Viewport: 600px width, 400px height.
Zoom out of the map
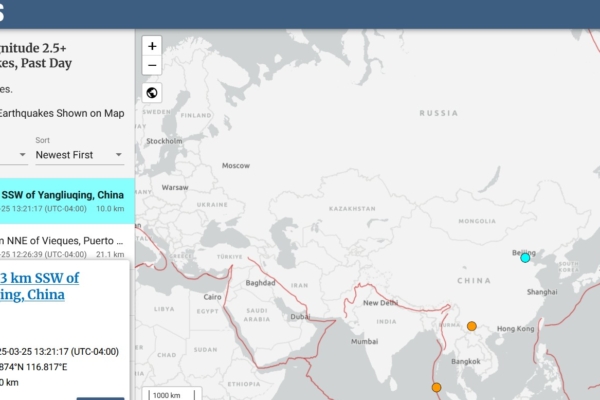pyautogui.click(x=152, y=66)
